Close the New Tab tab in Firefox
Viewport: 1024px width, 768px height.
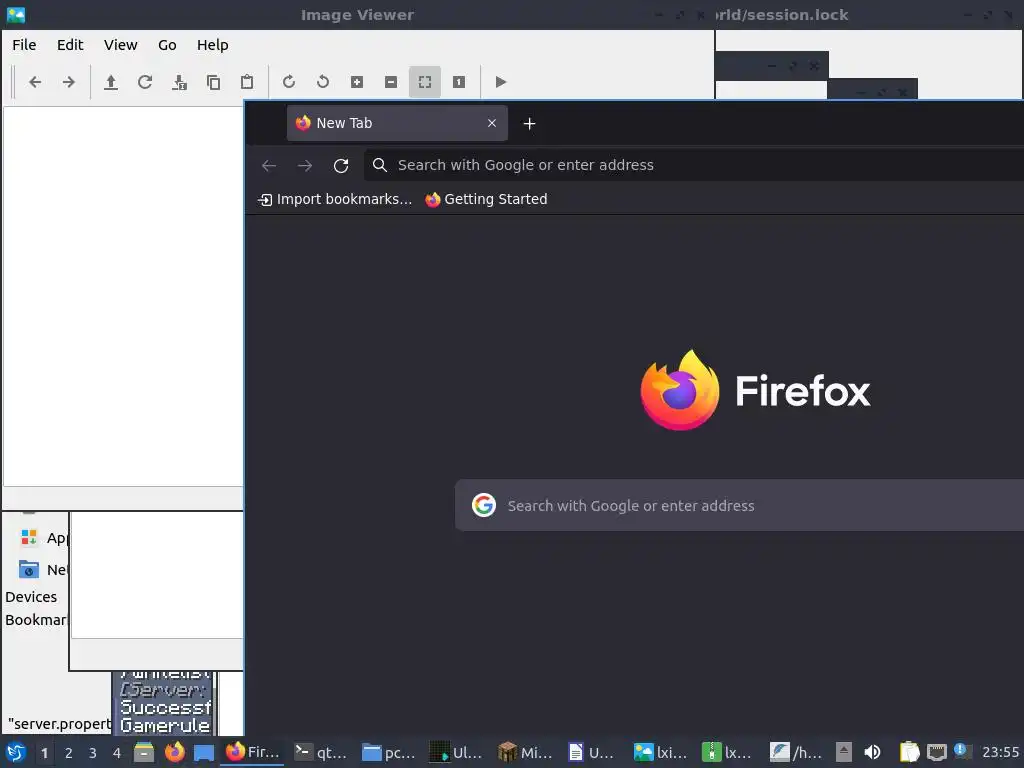pyautogui.click(x=492, y=123)
